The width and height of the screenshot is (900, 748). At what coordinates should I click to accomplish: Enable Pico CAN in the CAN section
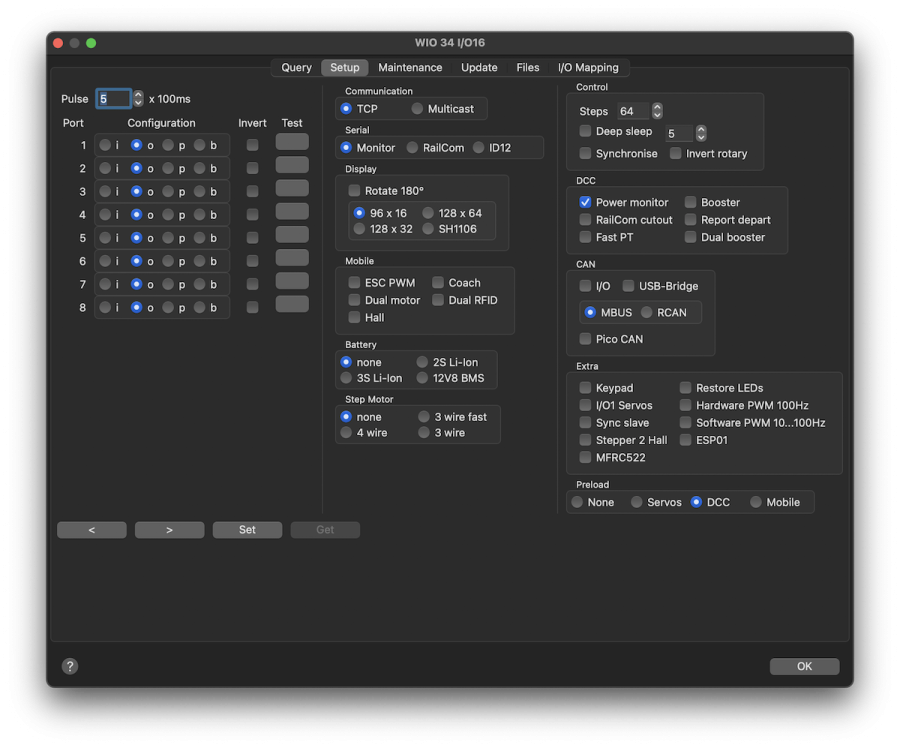tap(585, 339)
